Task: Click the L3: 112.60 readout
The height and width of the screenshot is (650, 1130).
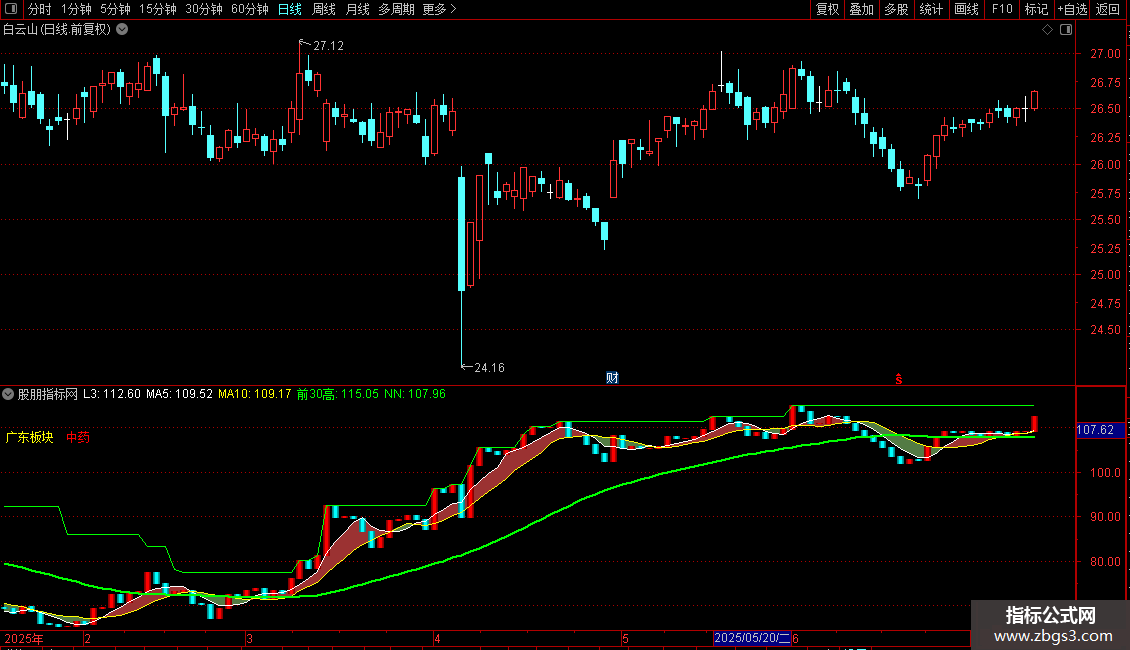Action: click(x=112, y=394)
